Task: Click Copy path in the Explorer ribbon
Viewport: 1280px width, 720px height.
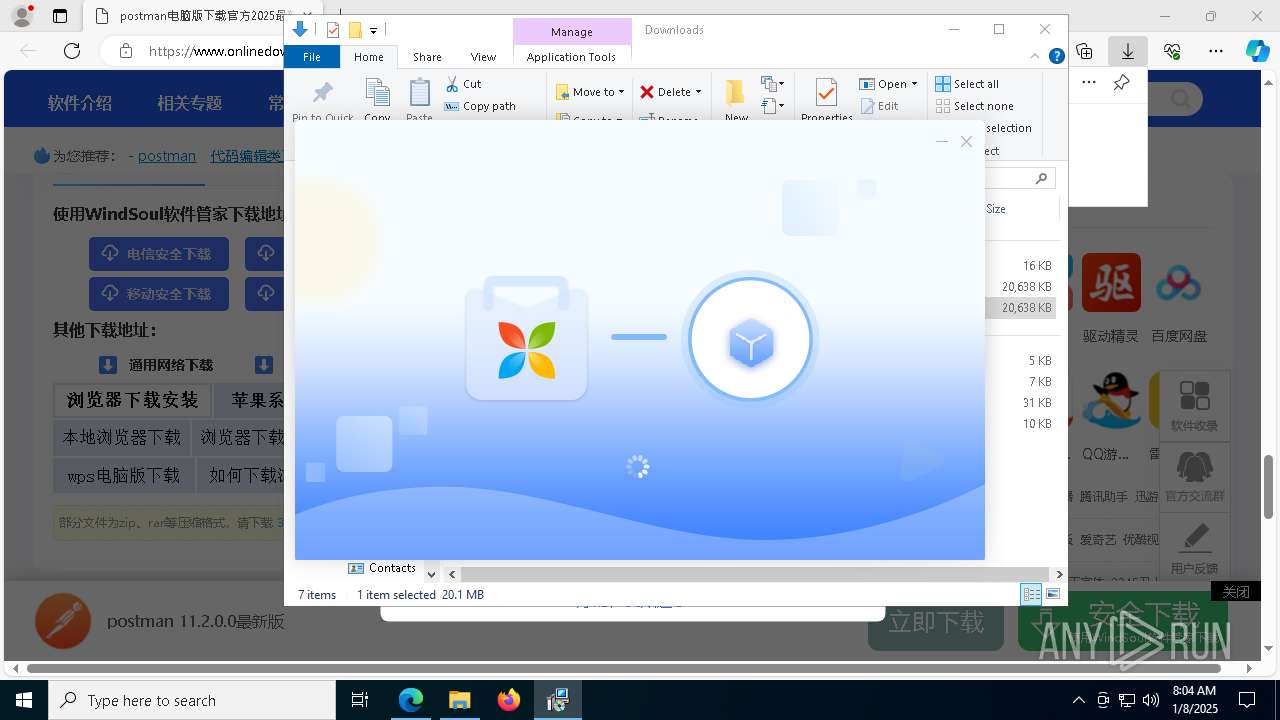Action: [480, 106]
